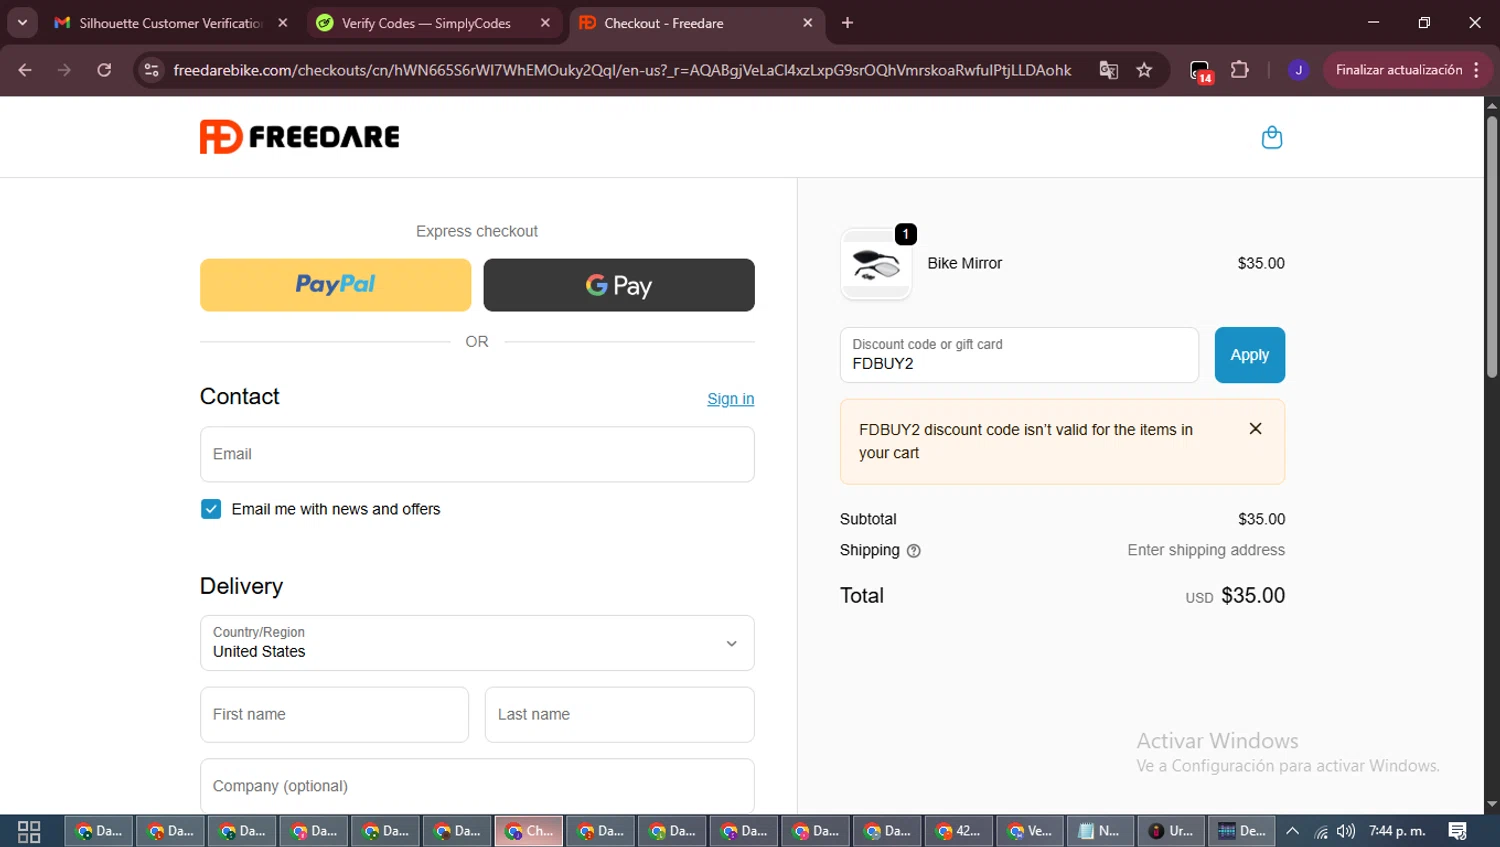Viewport: 1500px width, 847px height.
Task: Click the First name field
Action: click(334, 715)
